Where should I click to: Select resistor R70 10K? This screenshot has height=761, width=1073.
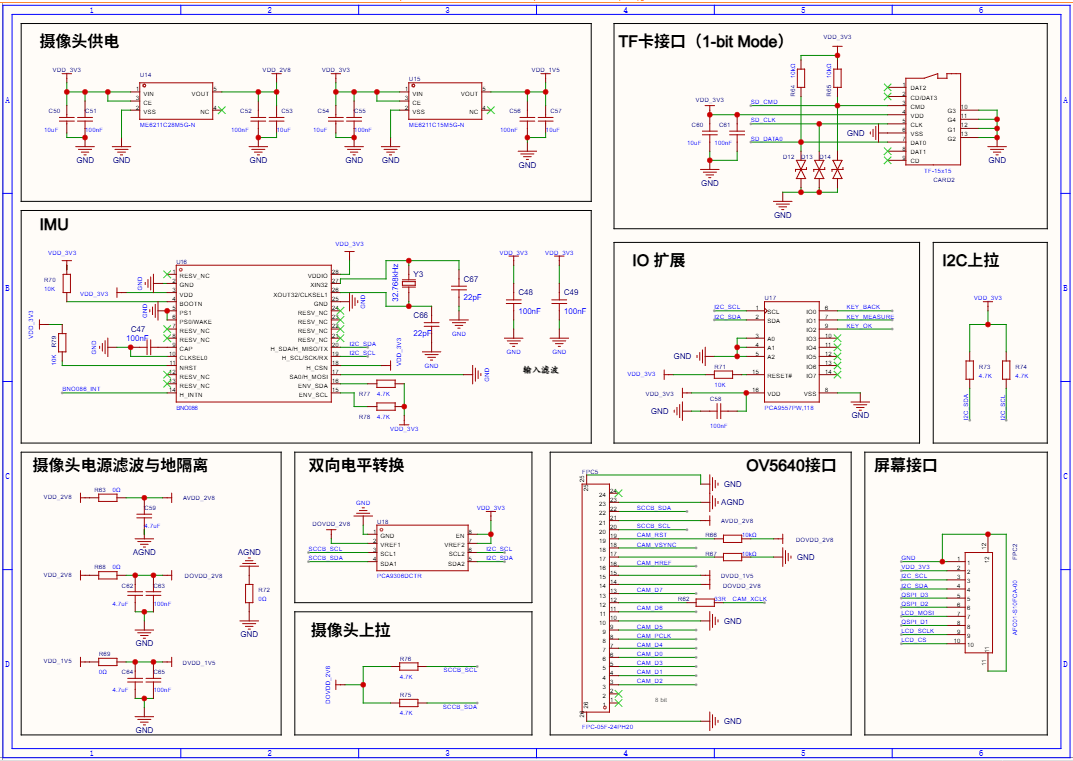point(66,283)
